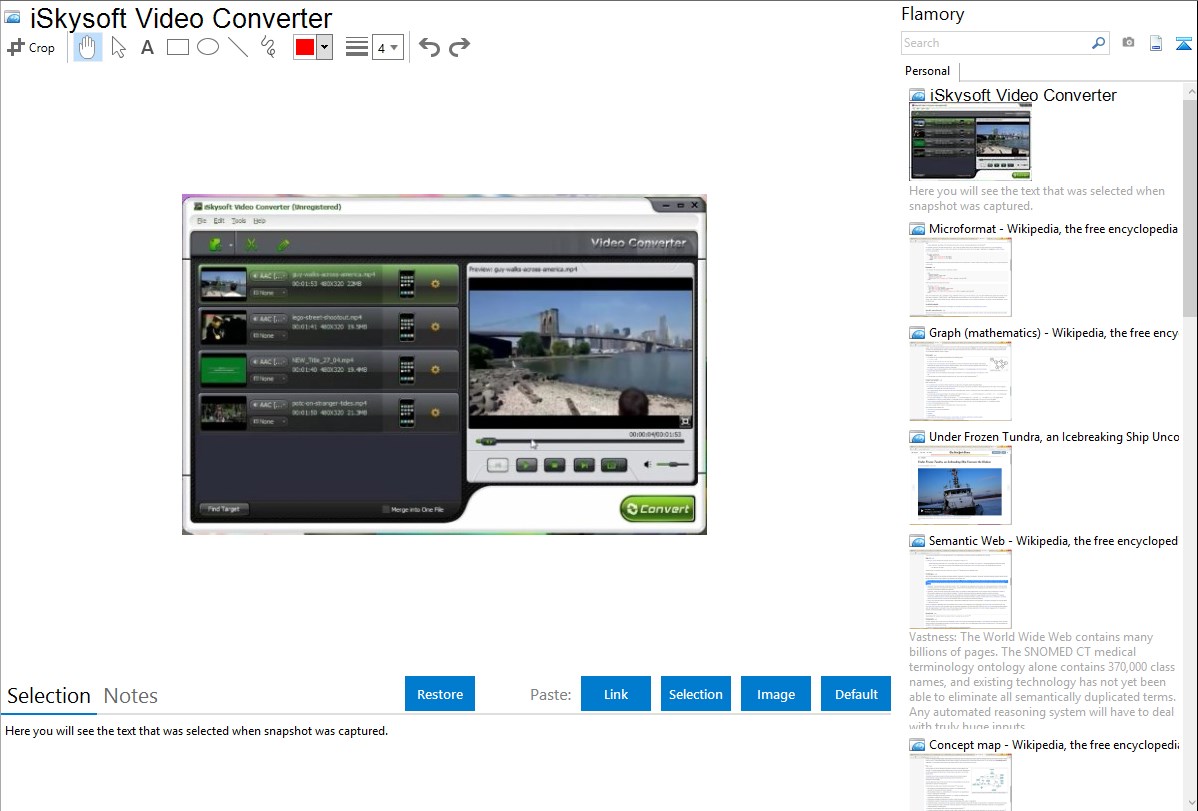Click the volume slider in the preview player
The width and height of the screenshot is (1198, 811).
[672, 464]
